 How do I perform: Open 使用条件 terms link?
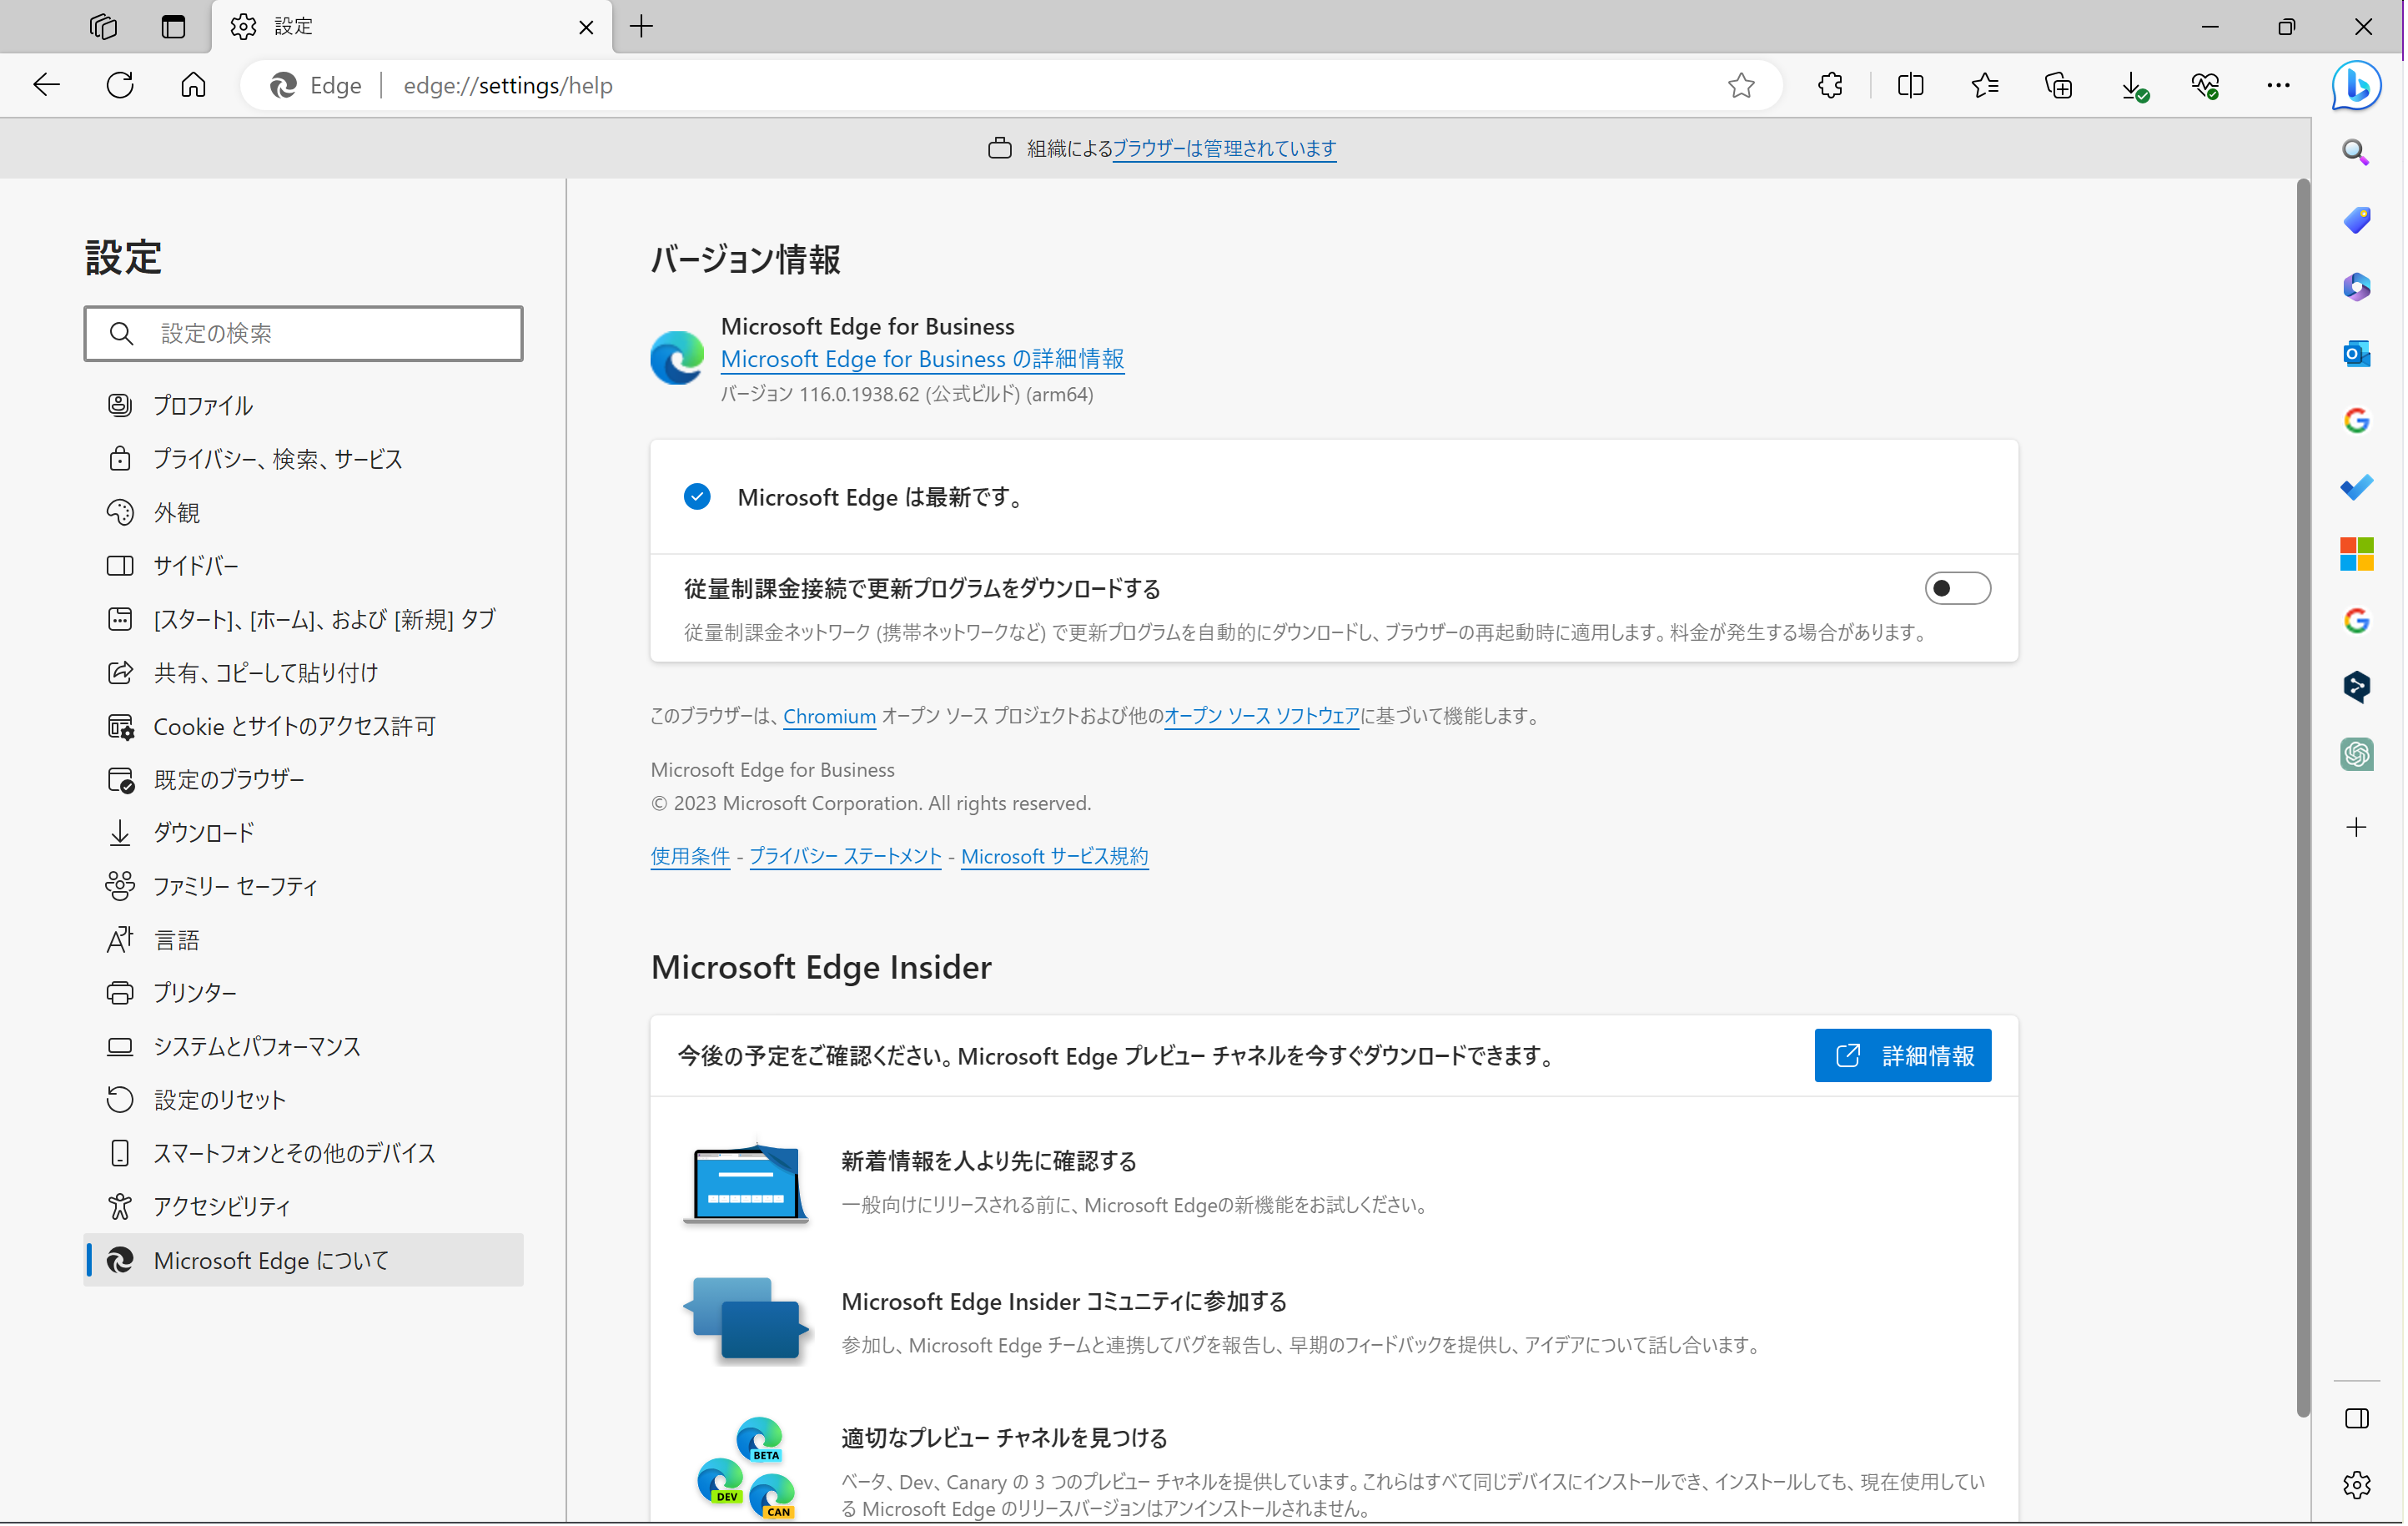coord(690,856)
